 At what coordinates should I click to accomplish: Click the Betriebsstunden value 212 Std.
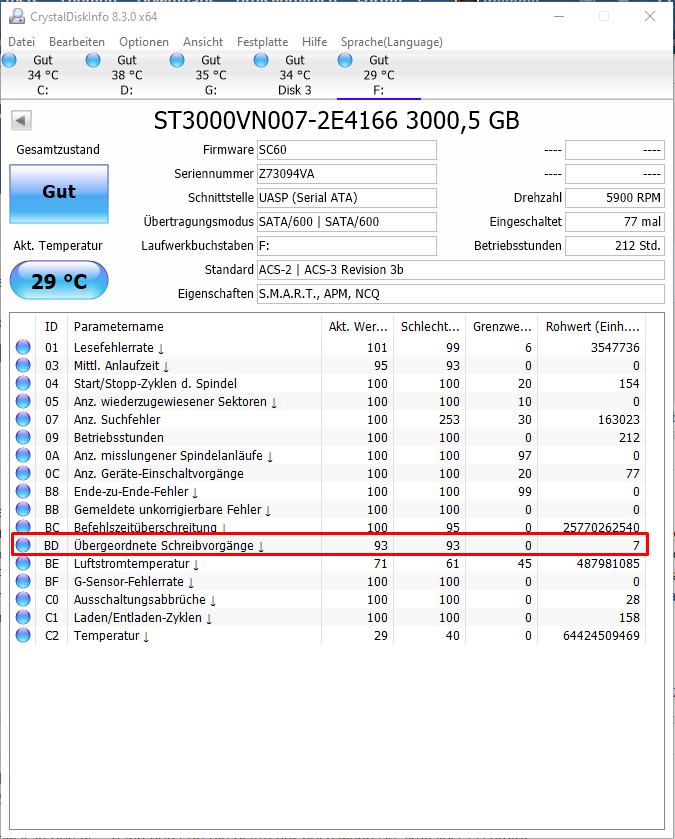click(615, 246)
